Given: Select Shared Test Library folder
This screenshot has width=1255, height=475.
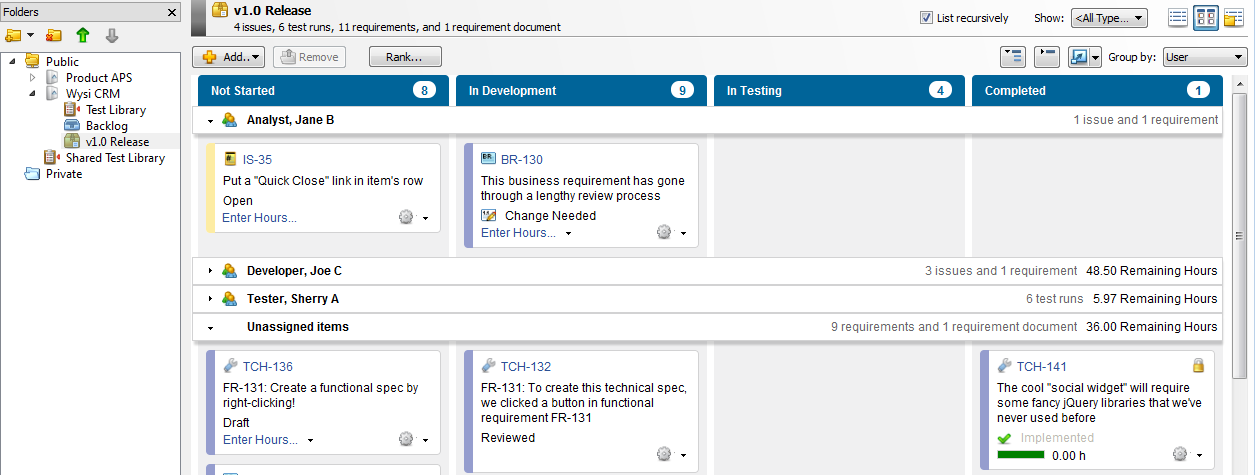Looking at the screenshot, I should click(114, 158).
